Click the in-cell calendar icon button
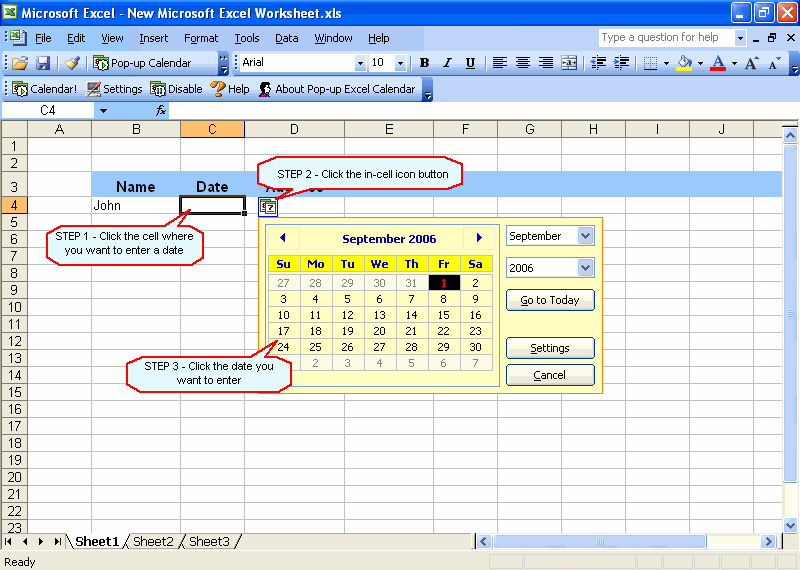 pyautogui.click(x=268, y=207)
